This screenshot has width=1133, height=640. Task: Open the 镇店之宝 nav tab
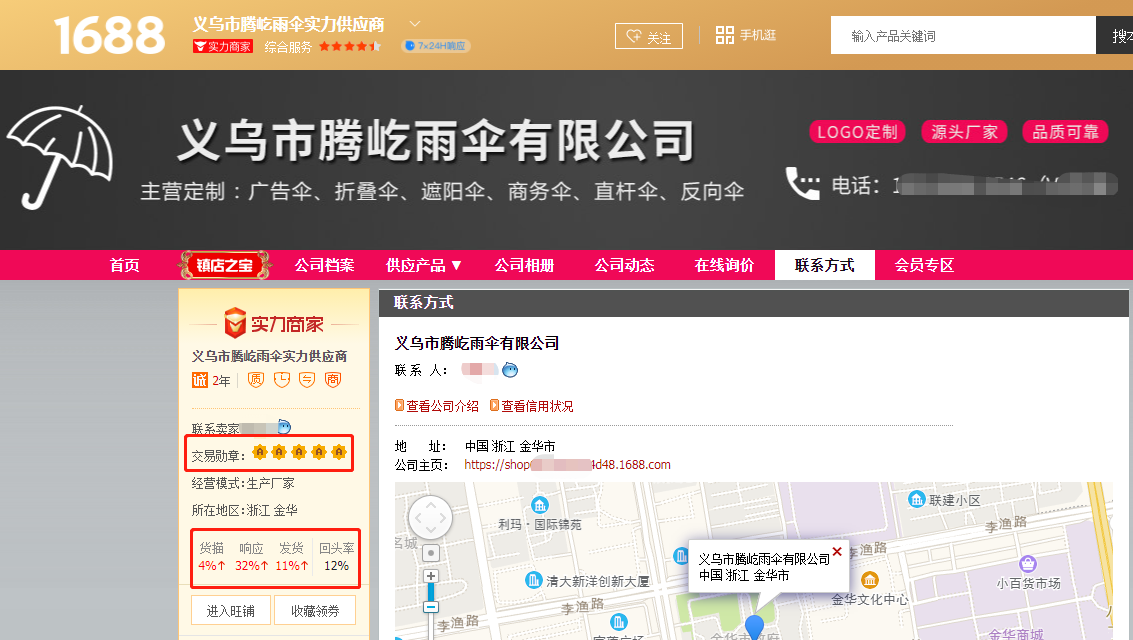coord(224,265)
